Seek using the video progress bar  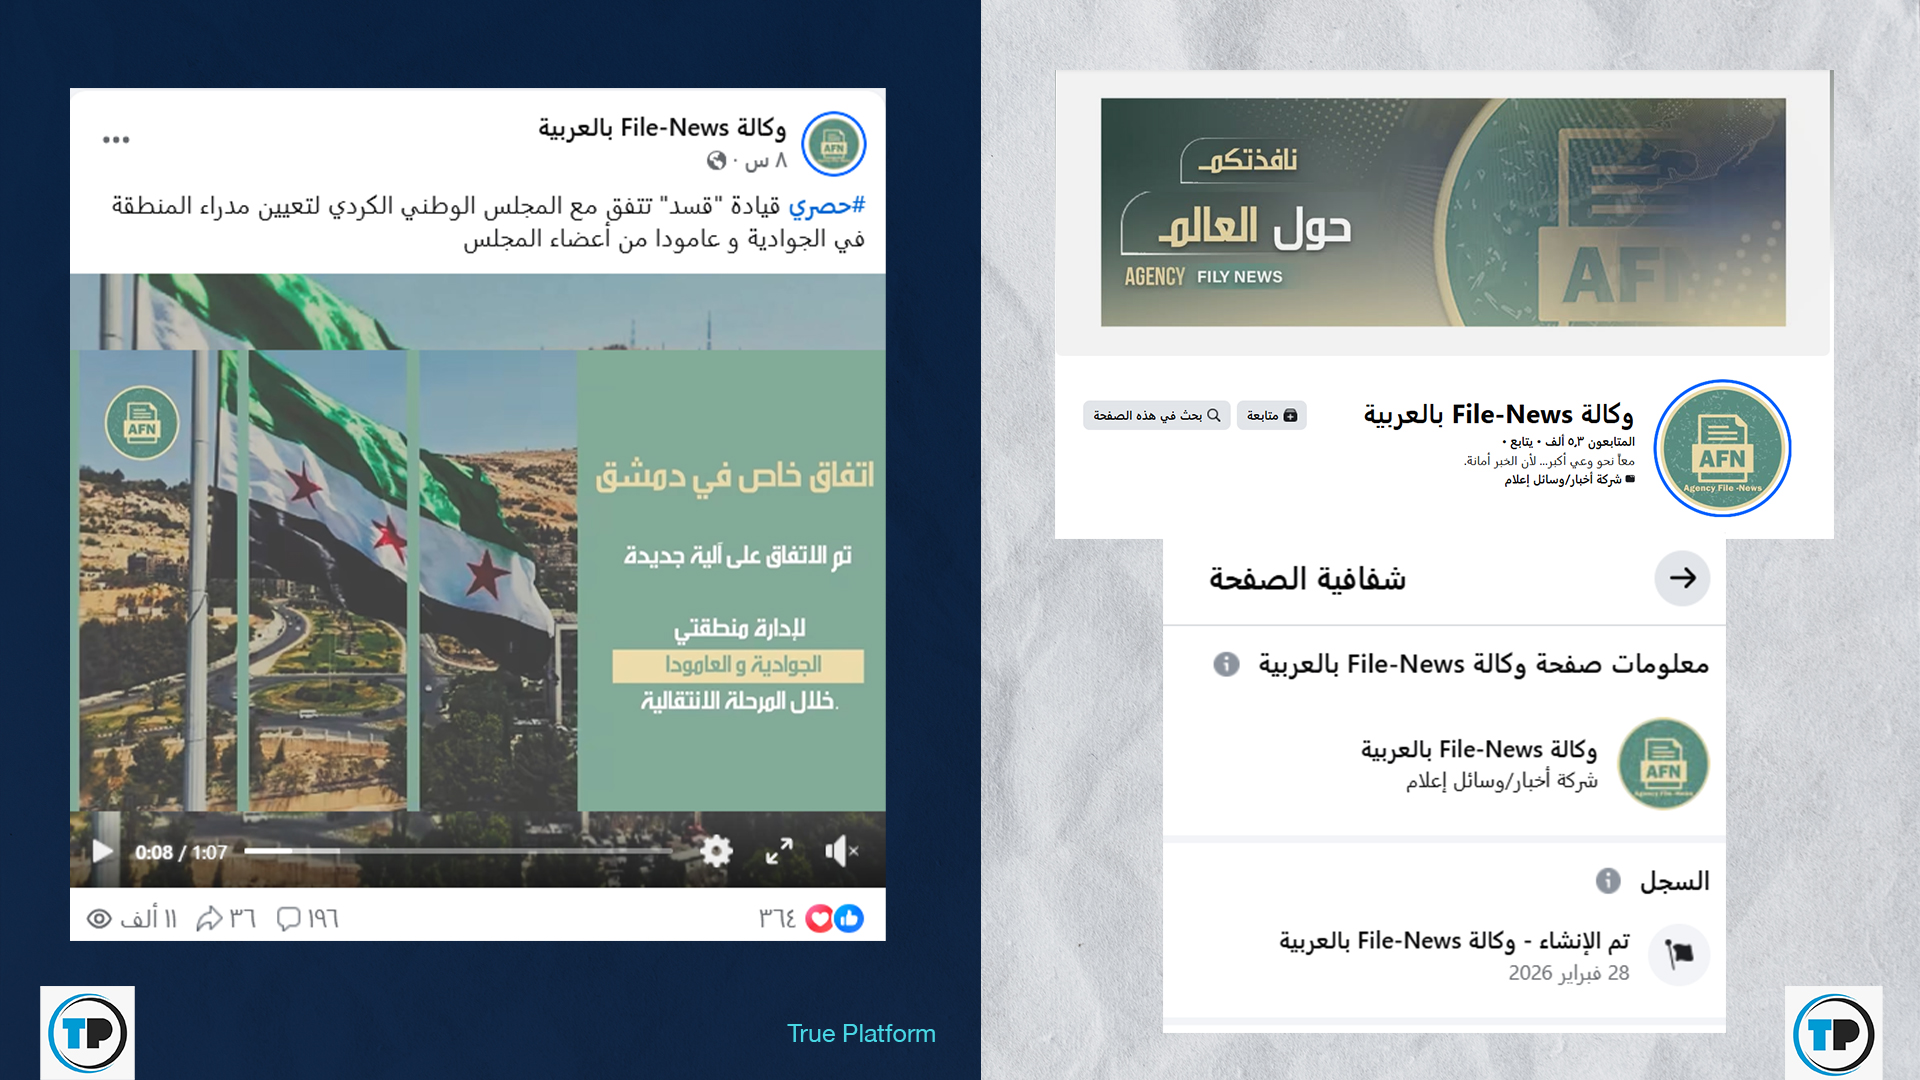click(458, 851)
